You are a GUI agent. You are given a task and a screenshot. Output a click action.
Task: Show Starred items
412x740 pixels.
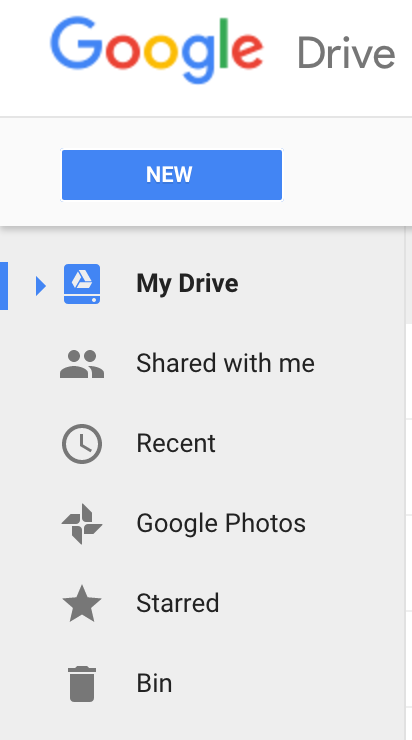coord(178,603)
